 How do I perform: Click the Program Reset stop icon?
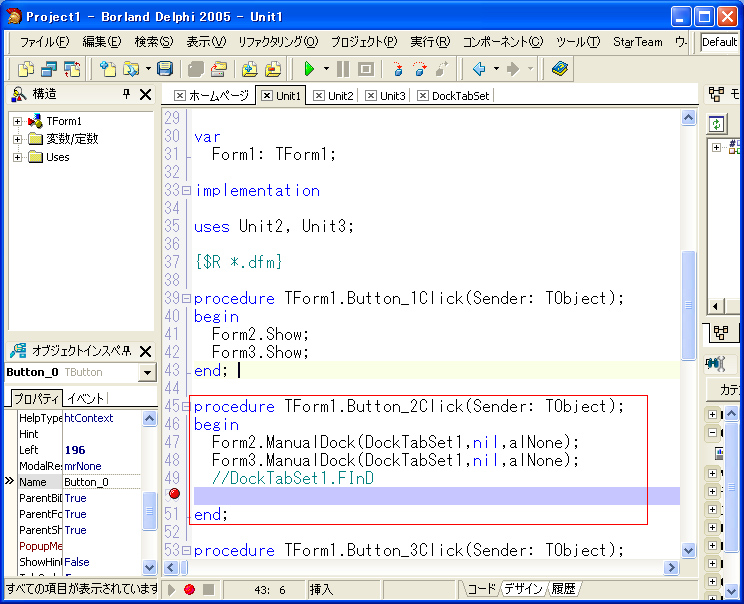tap(366, 69)
